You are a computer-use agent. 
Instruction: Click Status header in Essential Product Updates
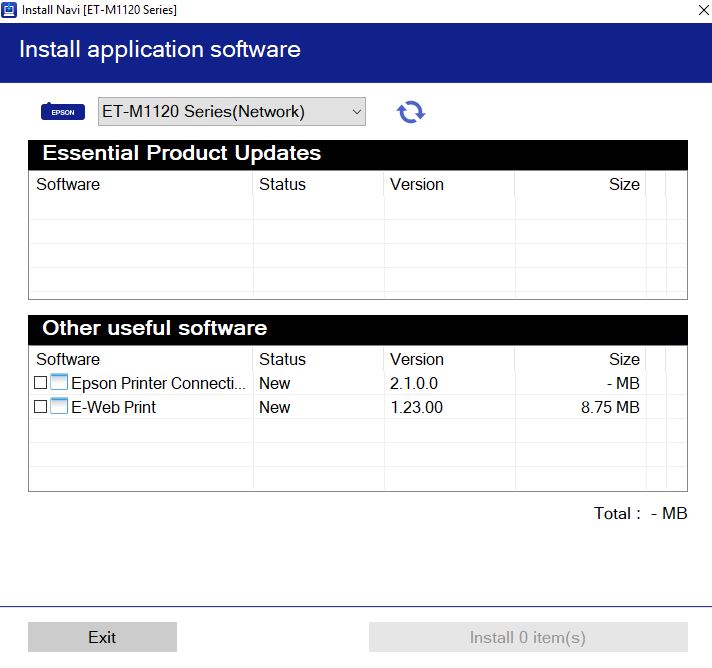(x=282, y=184)
